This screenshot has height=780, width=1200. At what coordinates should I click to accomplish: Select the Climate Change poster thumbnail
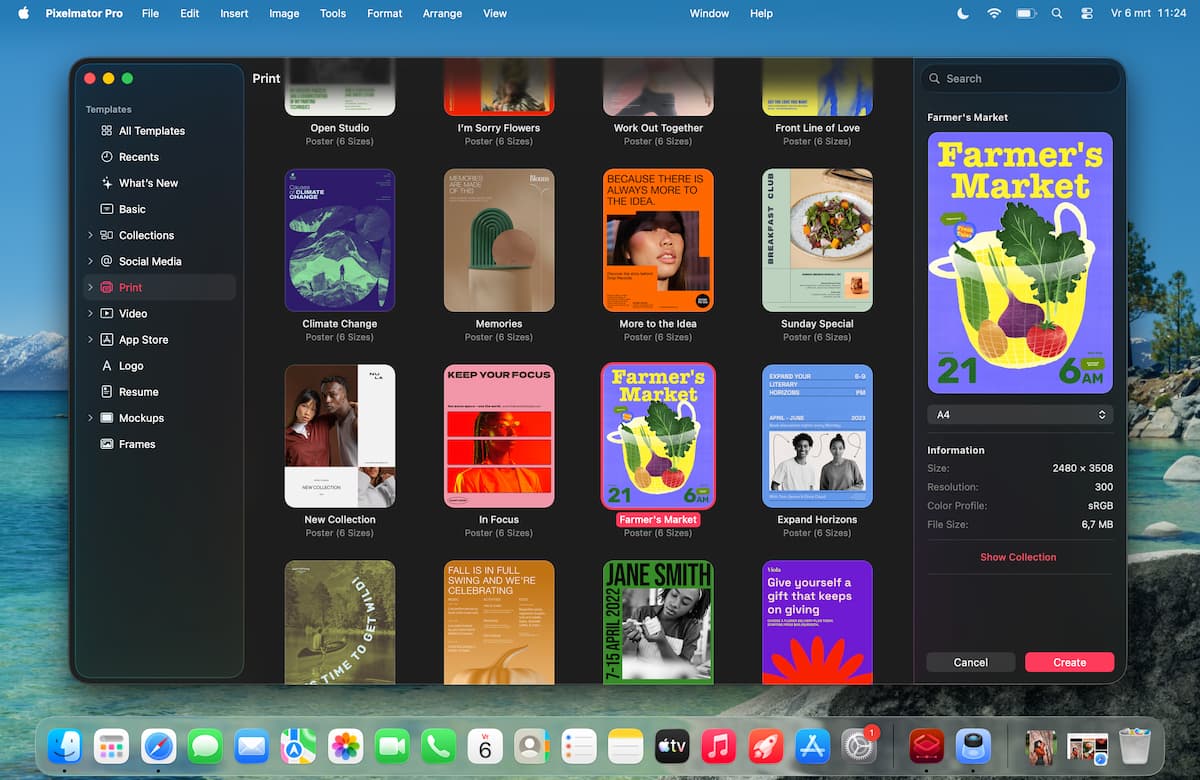tap(340, 240)
